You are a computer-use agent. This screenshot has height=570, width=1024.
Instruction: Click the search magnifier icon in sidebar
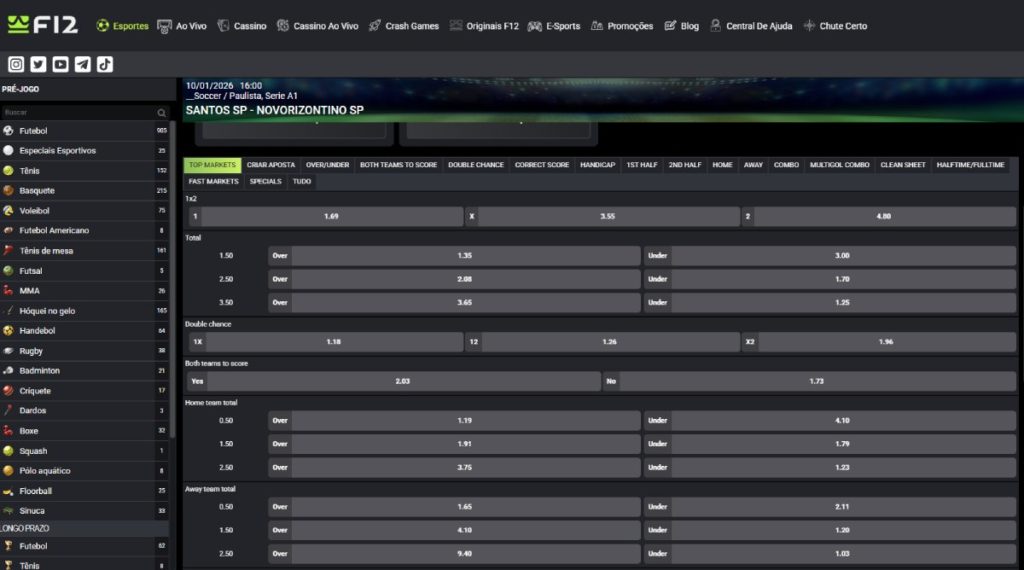pos(161,113)
